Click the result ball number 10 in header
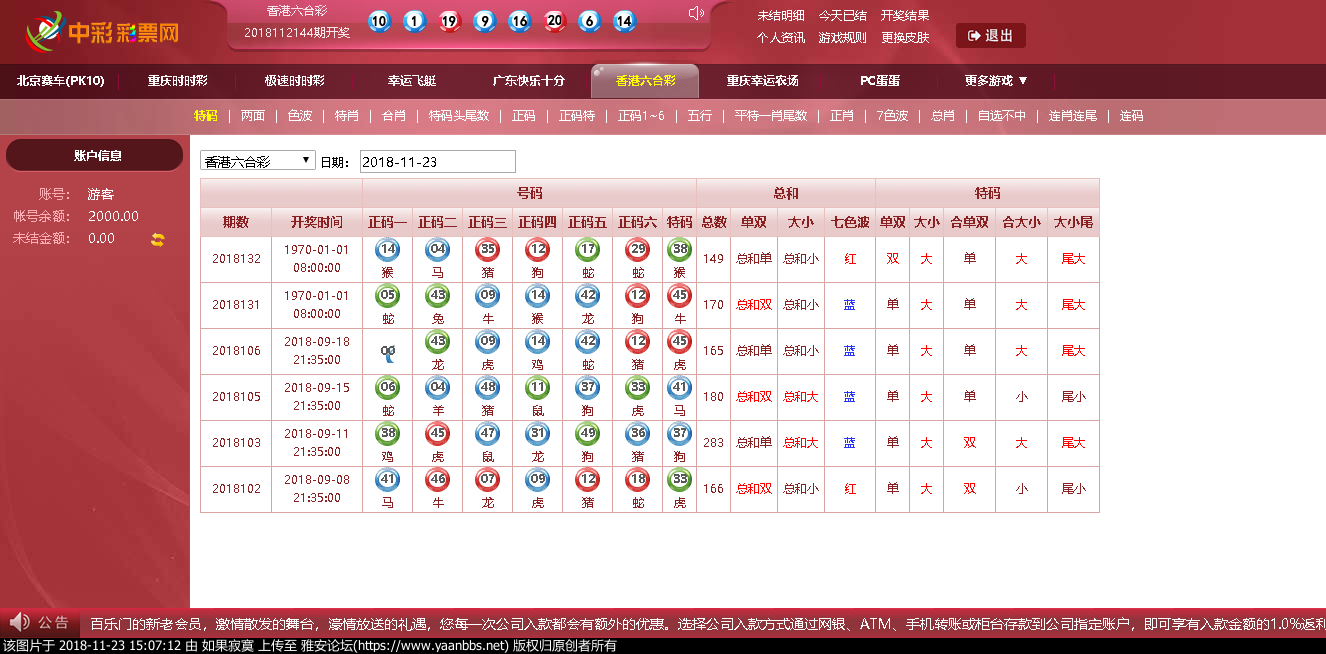 tap(379, 21)
